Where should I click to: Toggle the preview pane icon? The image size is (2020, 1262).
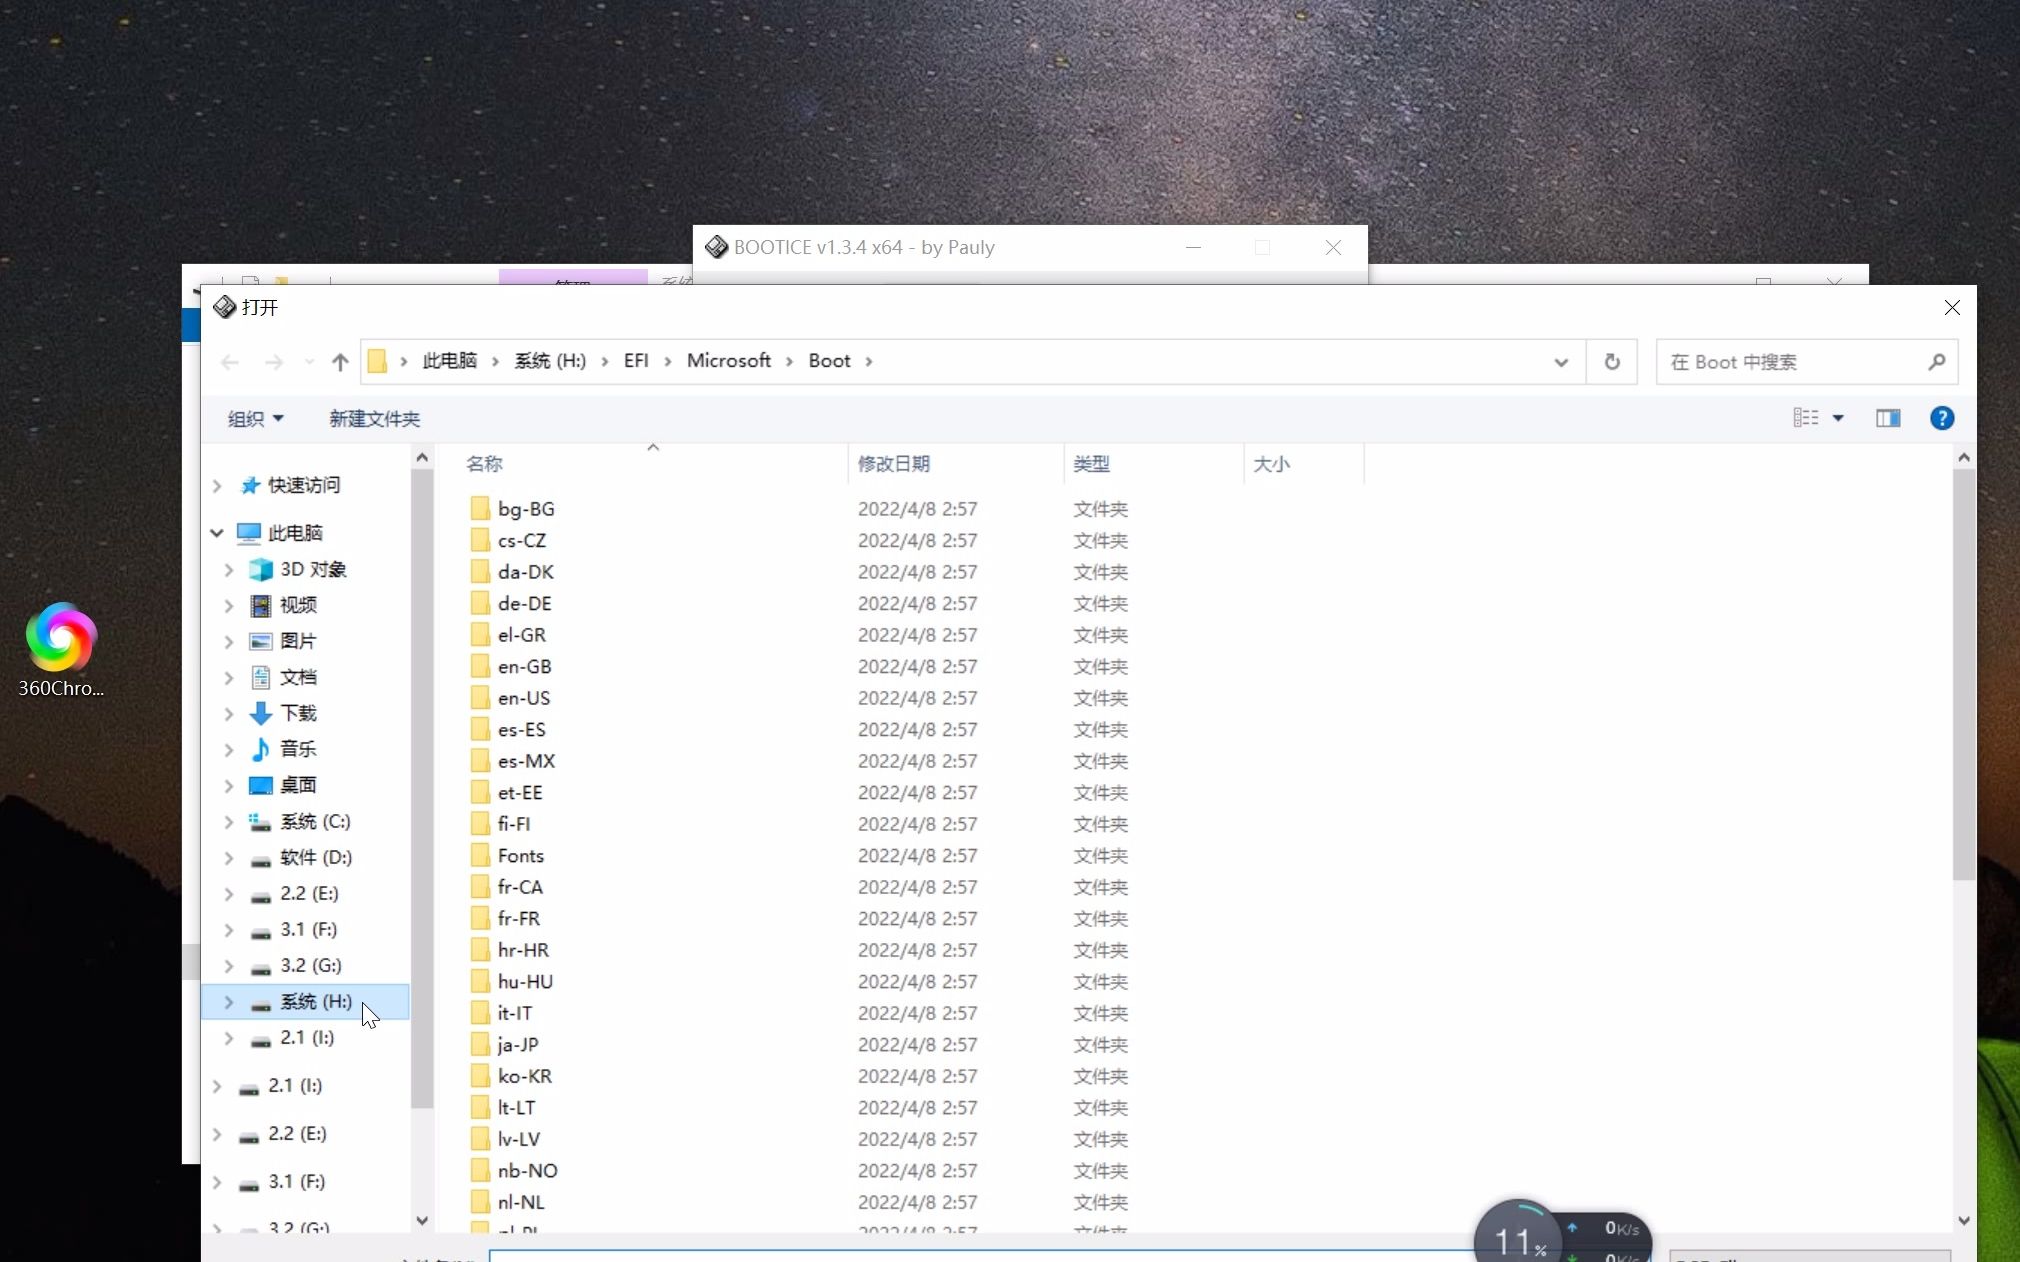coord(1887,418)
